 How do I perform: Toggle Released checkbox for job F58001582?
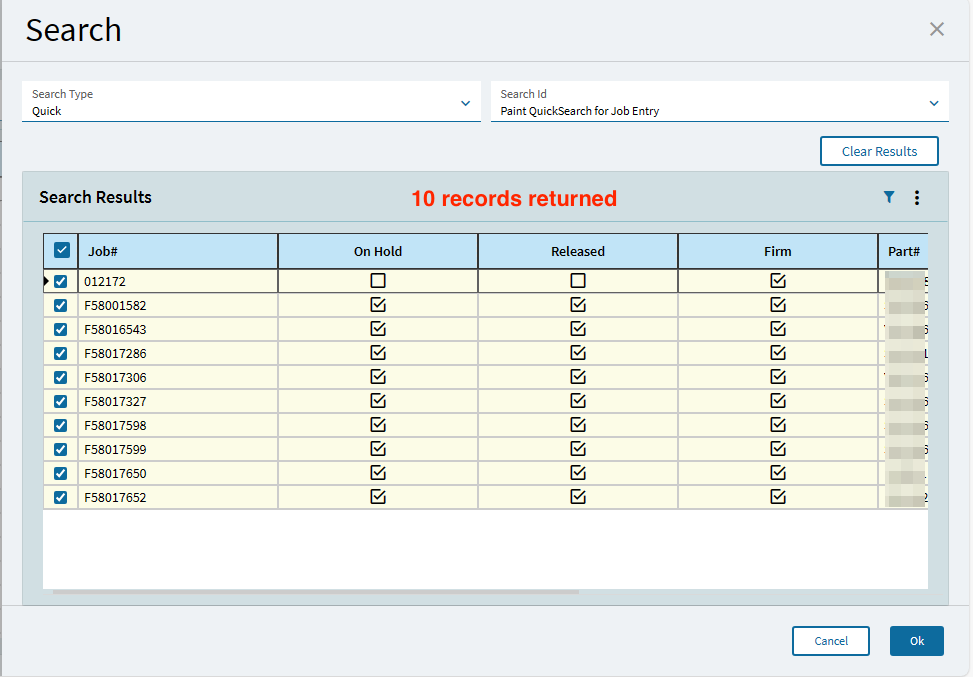(578, 305)
